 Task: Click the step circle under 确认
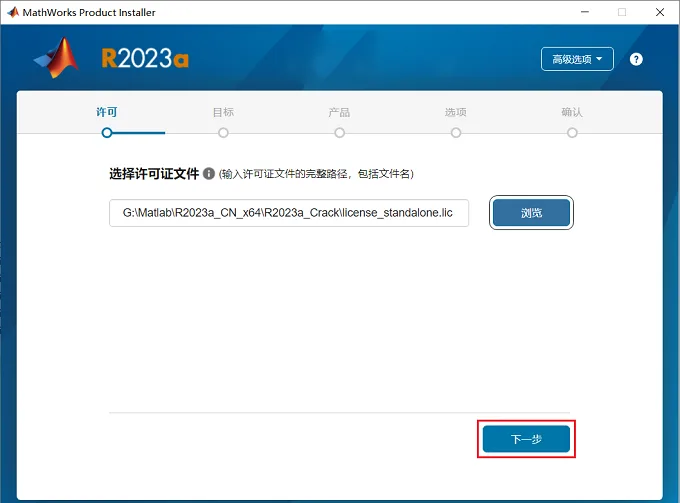click(572, 133)
